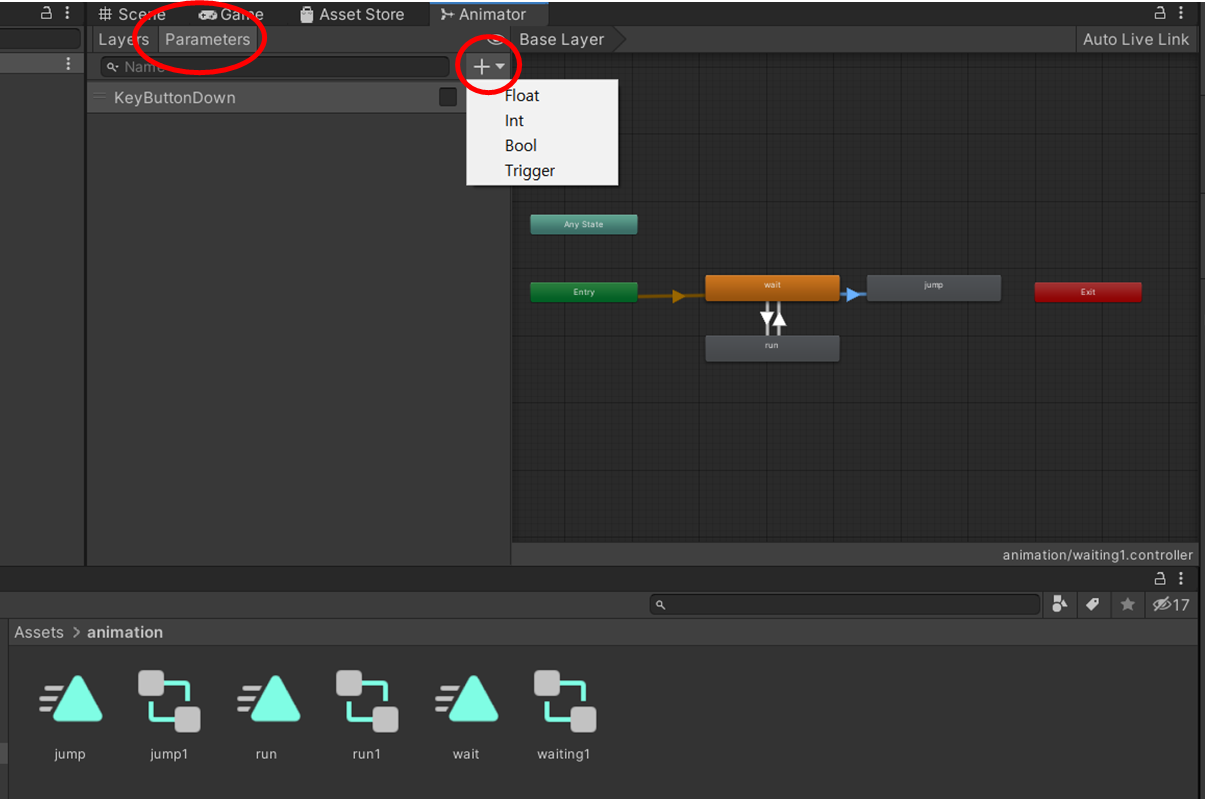The height and width of the screenshot is (799, 1205).
Task: Click the Base Layer breadcrumb
Action: tap(562, 39)
